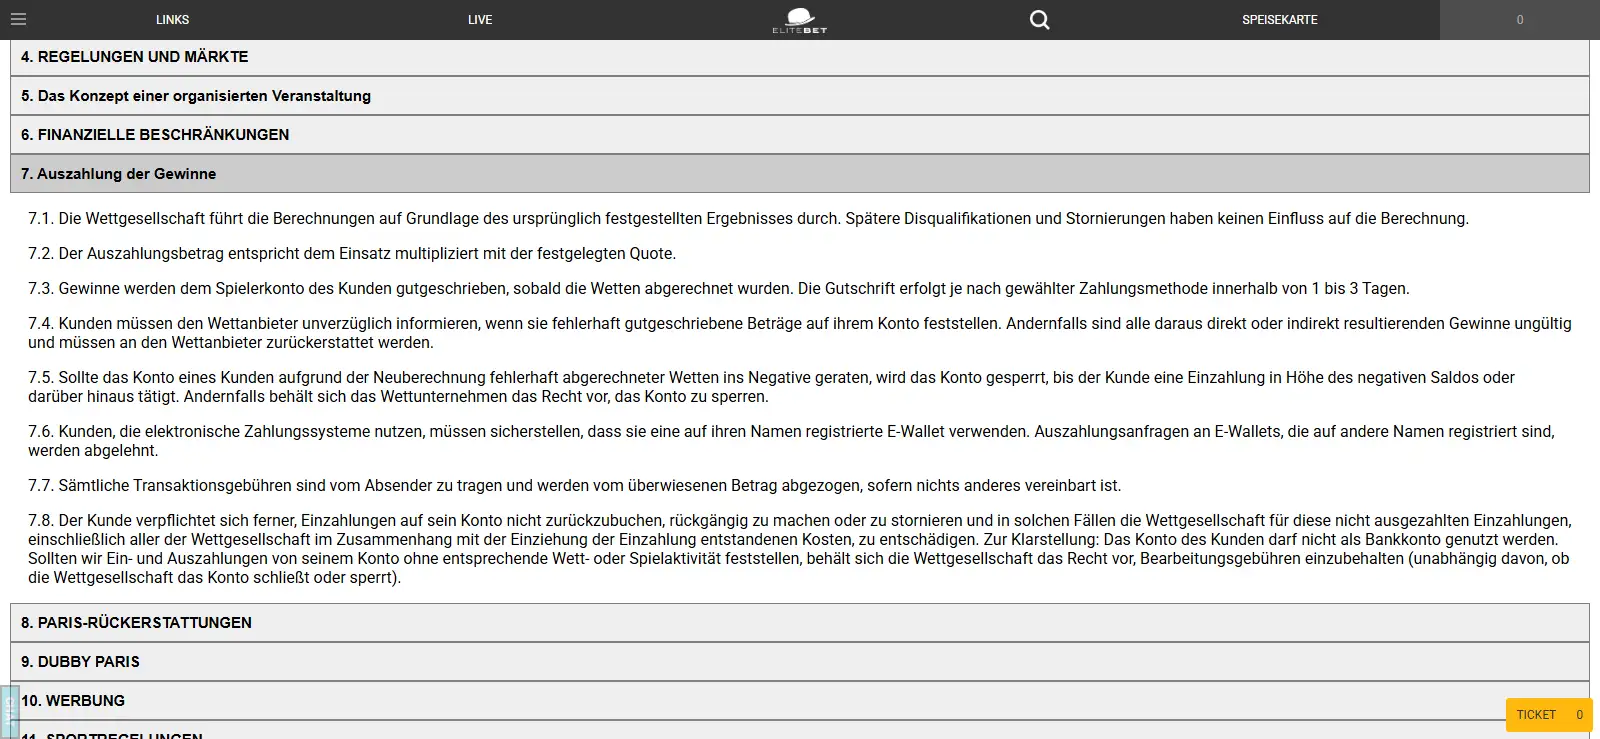Open the bet counter showing 0 in header

pos(1520,20)
